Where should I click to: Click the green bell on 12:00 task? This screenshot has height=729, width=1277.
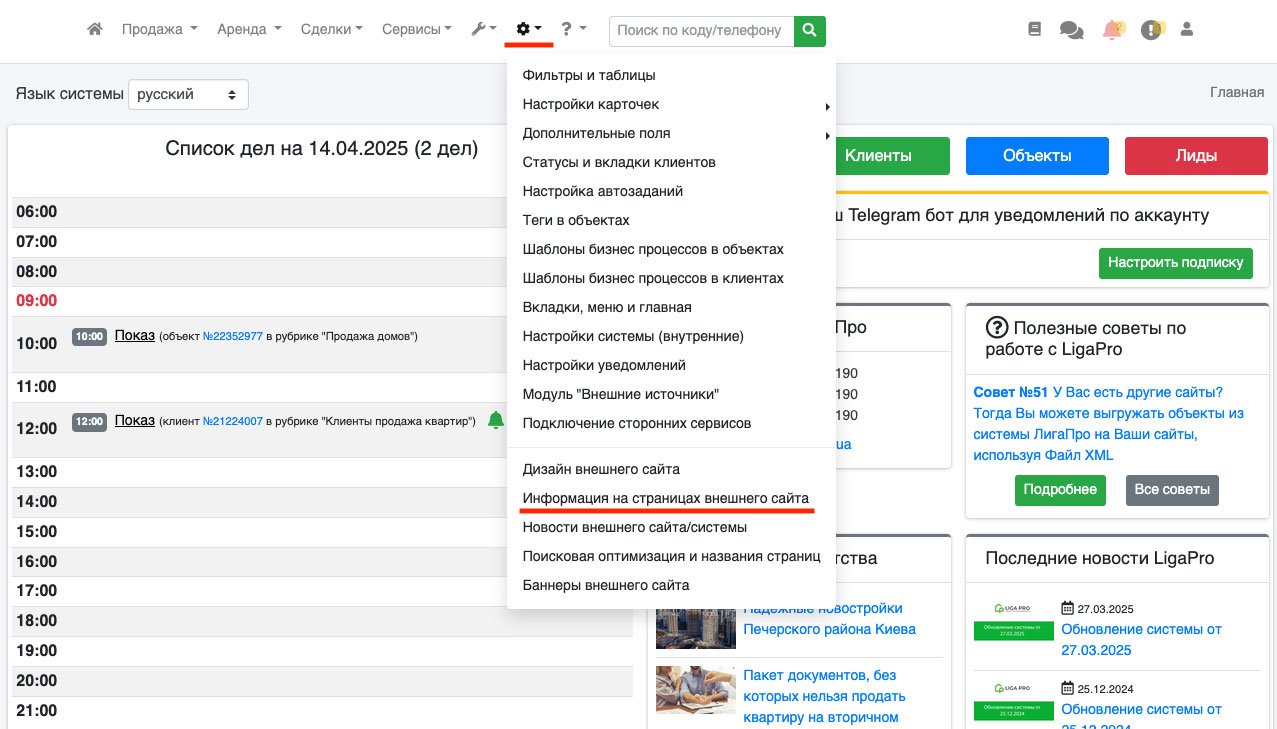tap(495, 421)
